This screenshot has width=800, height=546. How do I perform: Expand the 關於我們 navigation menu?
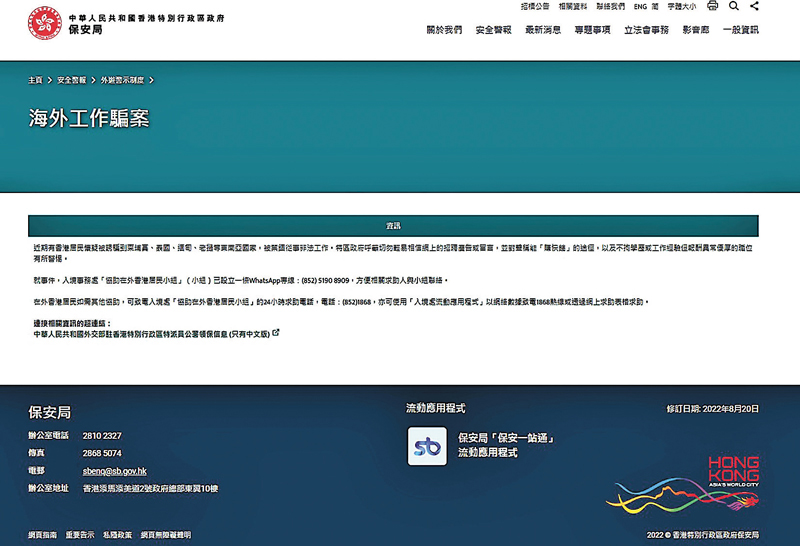pyautogui.click(x=444, y=30)
